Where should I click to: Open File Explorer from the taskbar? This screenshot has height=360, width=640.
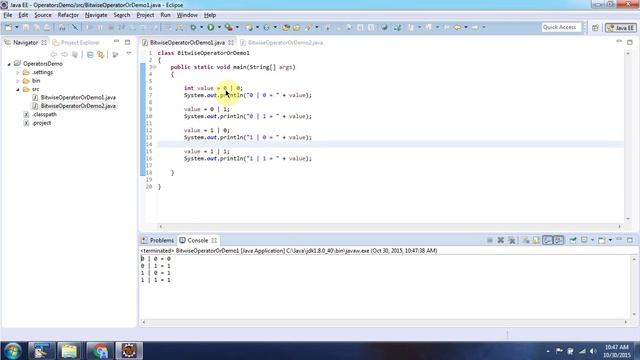69,351
